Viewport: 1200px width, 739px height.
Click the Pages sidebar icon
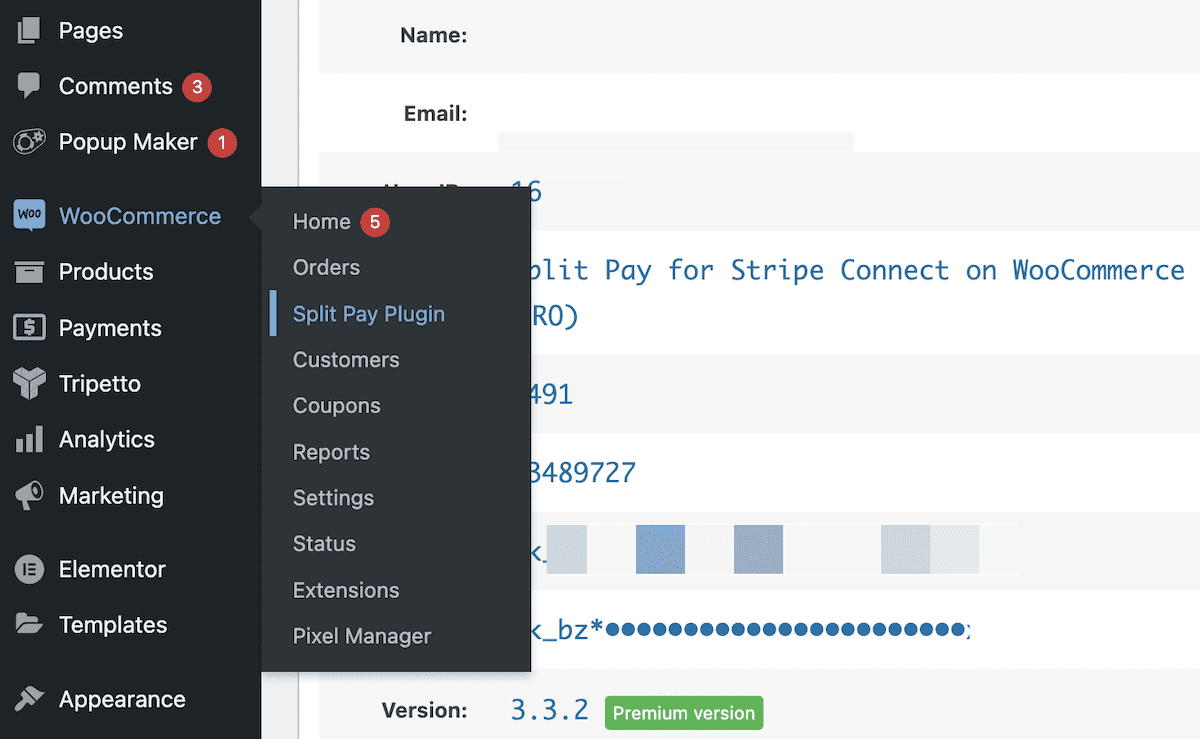pos(29,30)
